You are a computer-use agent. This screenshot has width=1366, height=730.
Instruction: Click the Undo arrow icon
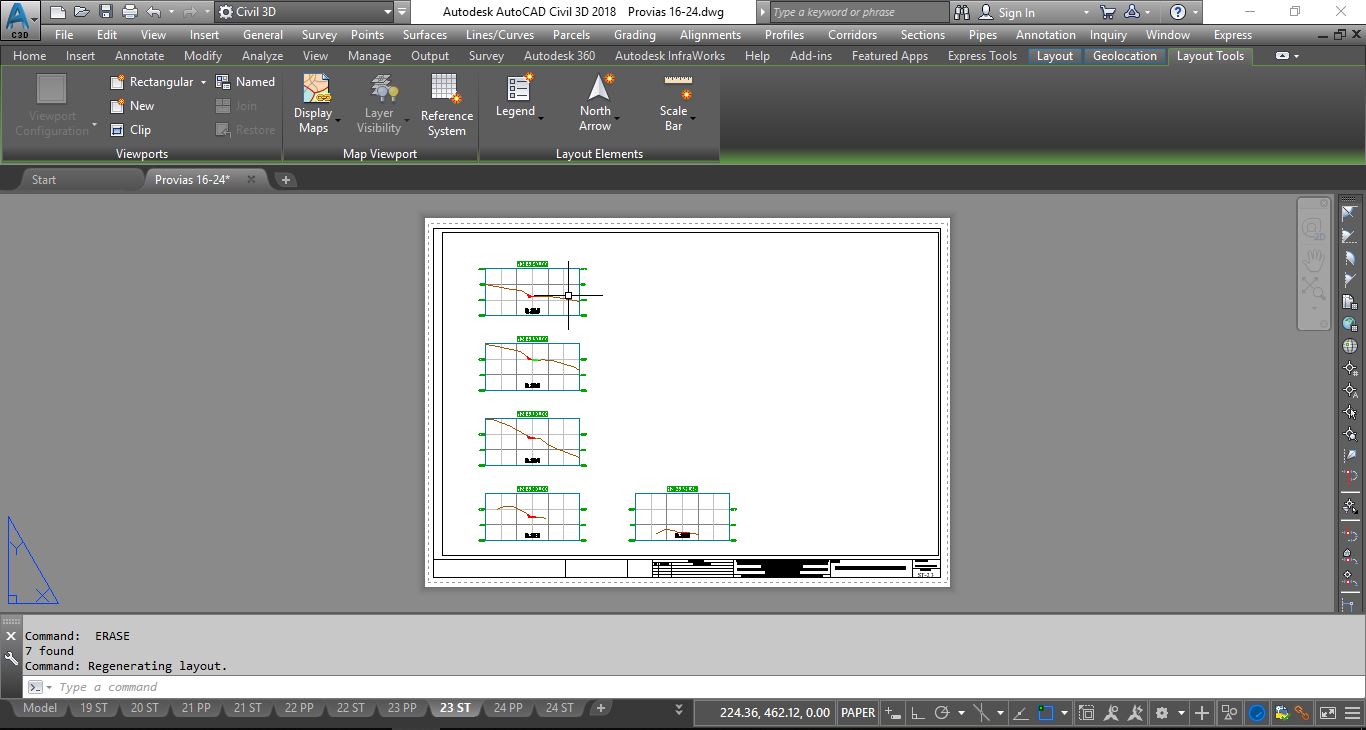pos(154,12)
